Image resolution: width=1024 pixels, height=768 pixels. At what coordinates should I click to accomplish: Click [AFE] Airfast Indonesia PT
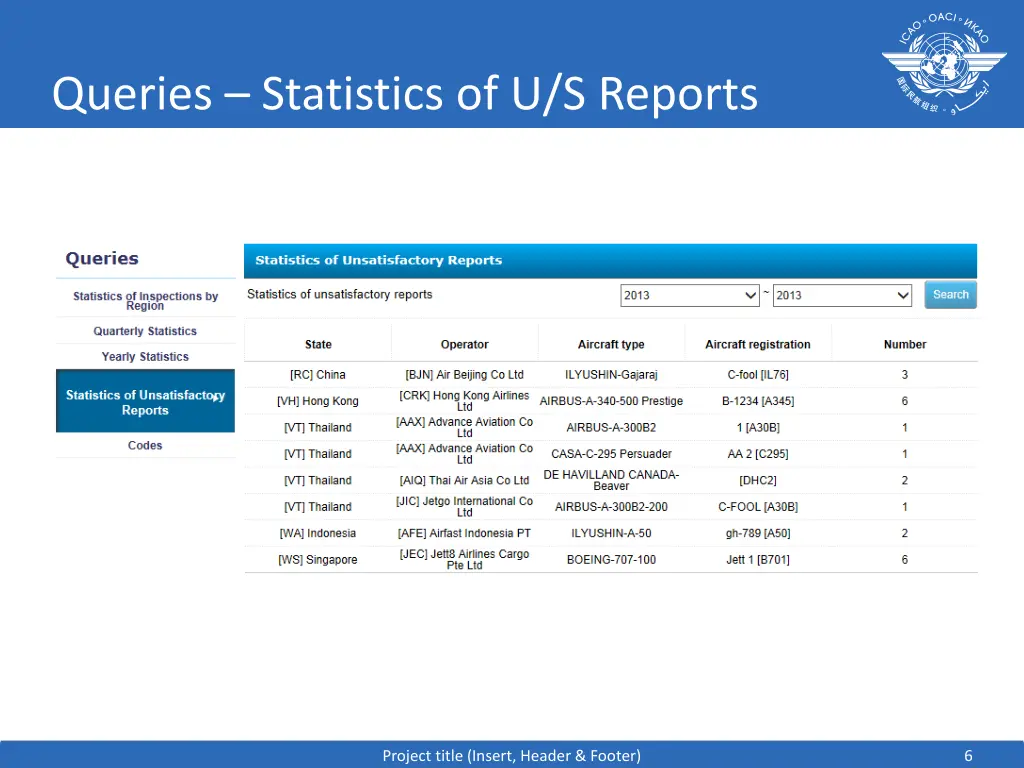(464, 534)
